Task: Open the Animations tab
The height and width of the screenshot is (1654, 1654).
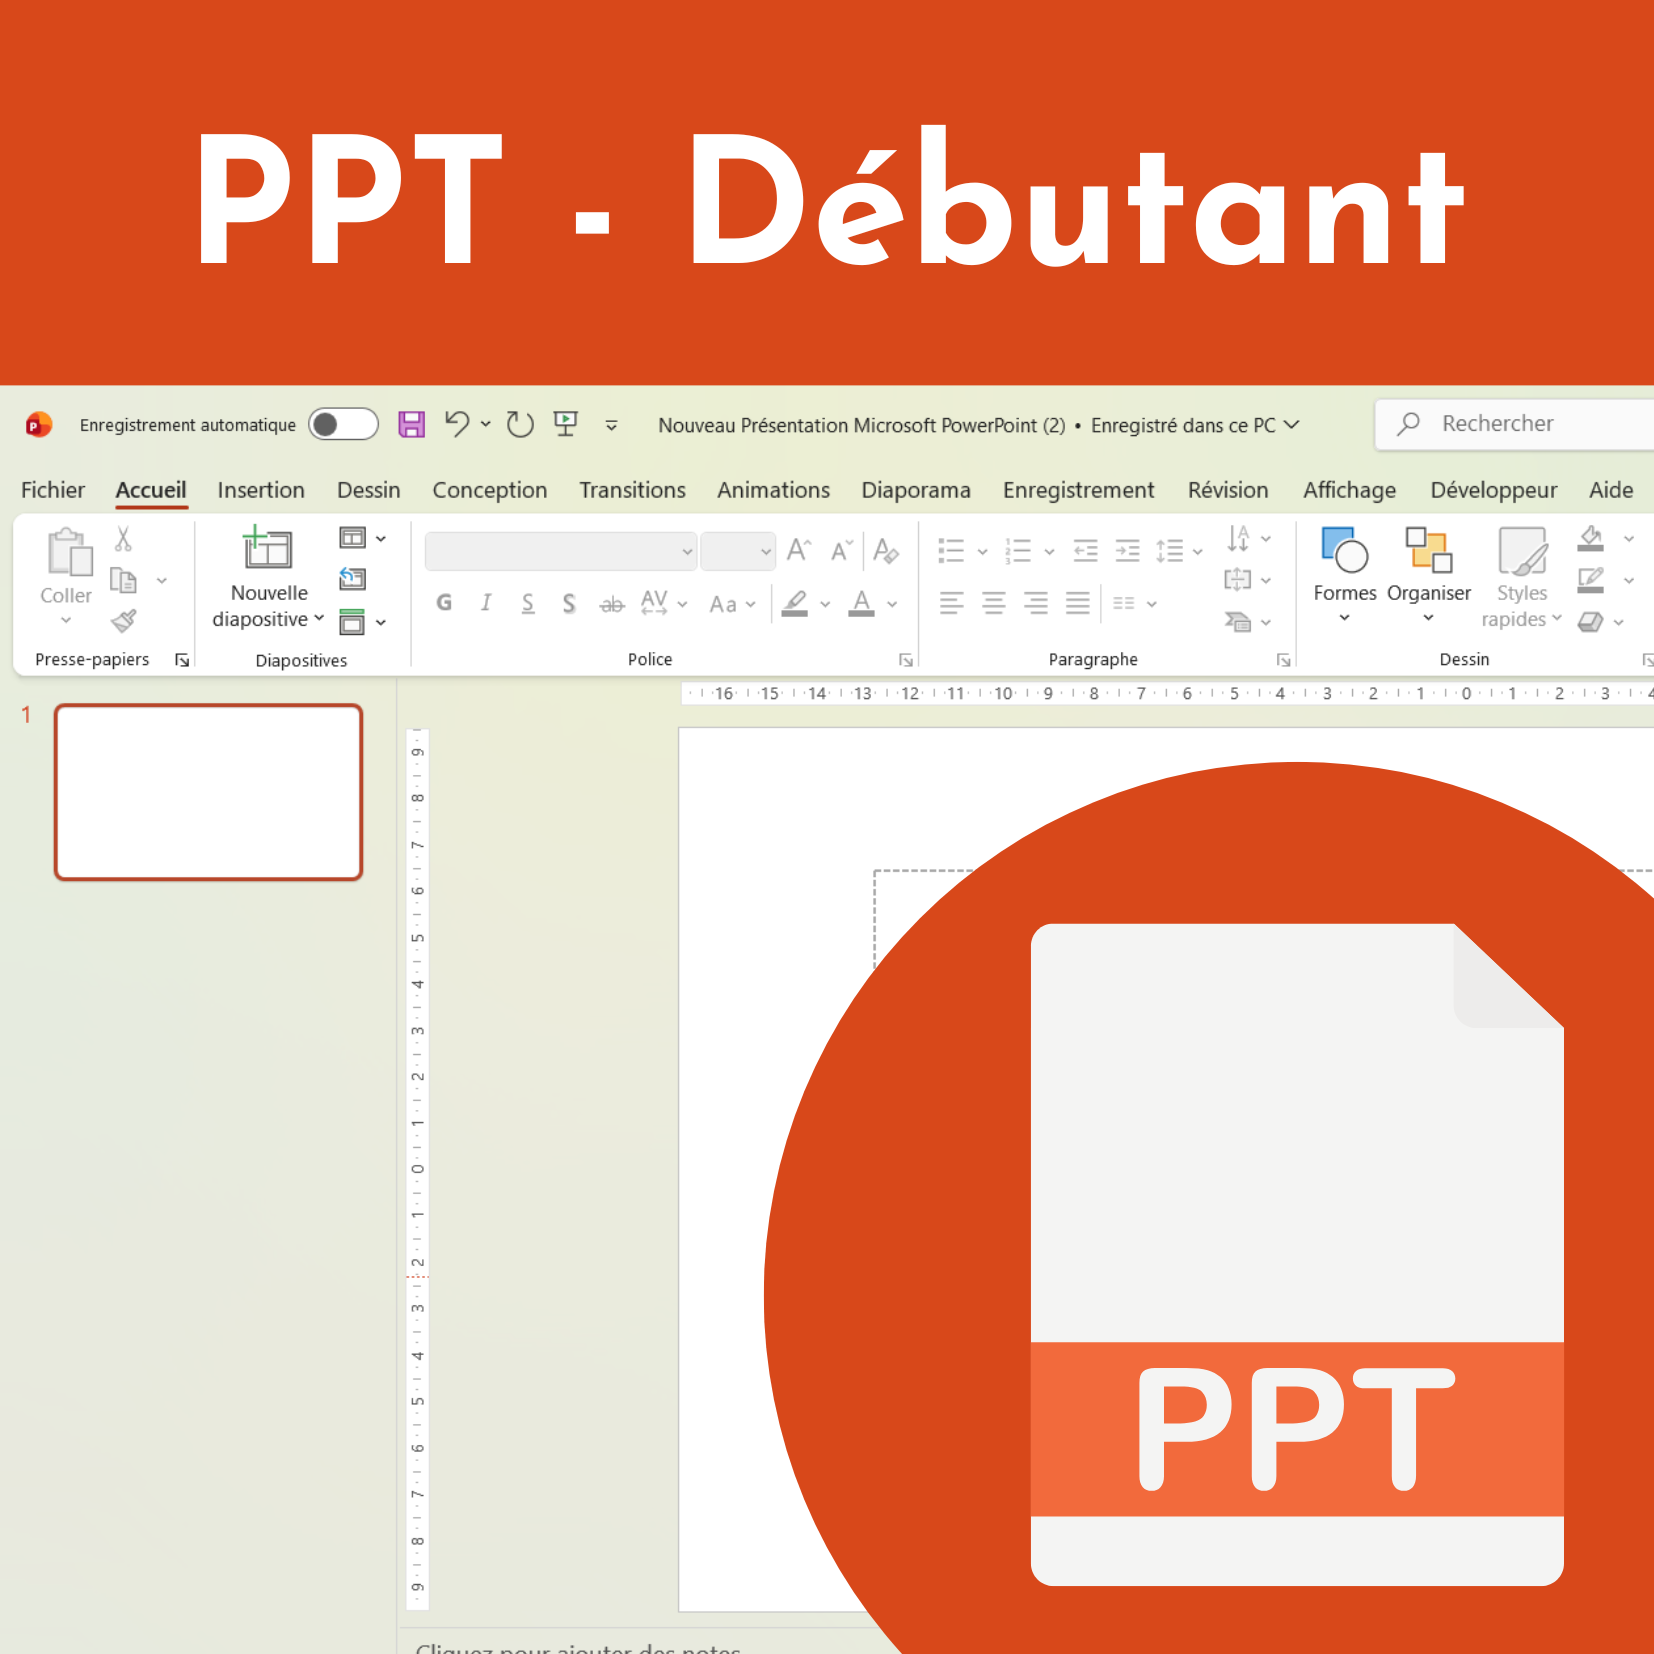Action: 773,490
